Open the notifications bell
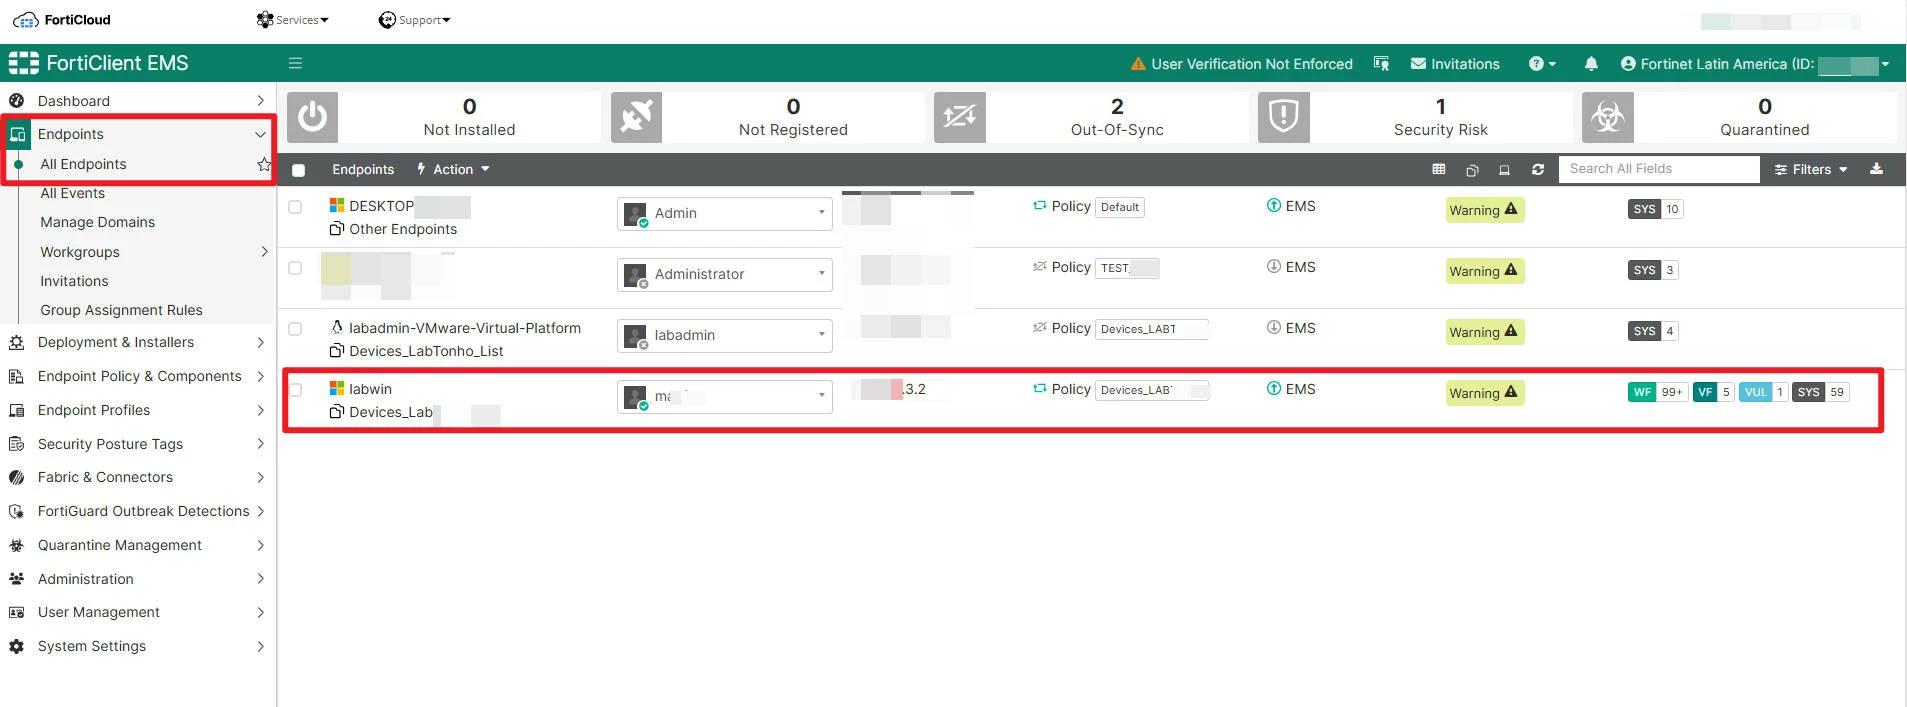The height and width of the screenshot is (707, 1907). [1591, 64]
